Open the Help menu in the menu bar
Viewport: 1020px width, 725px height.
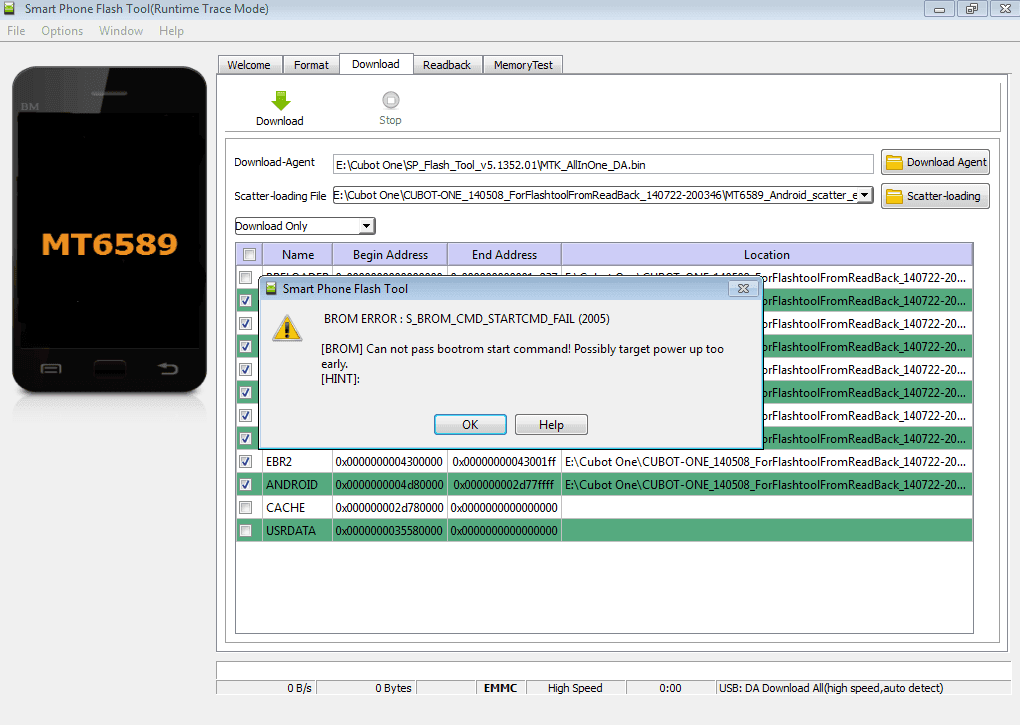(171, 31)
